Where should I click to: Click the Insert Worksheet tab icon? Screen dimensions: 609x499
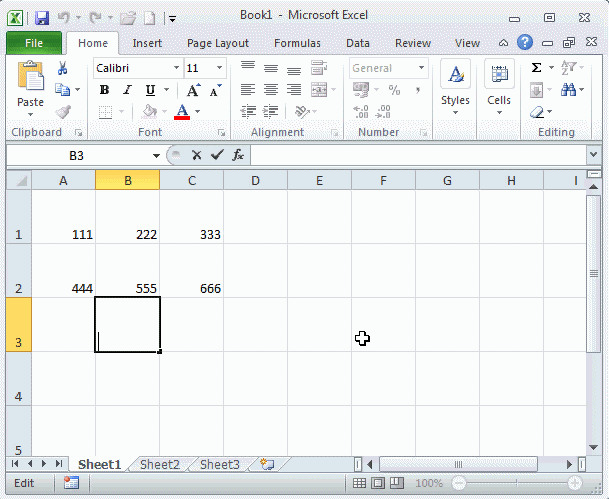pos(267,465)
